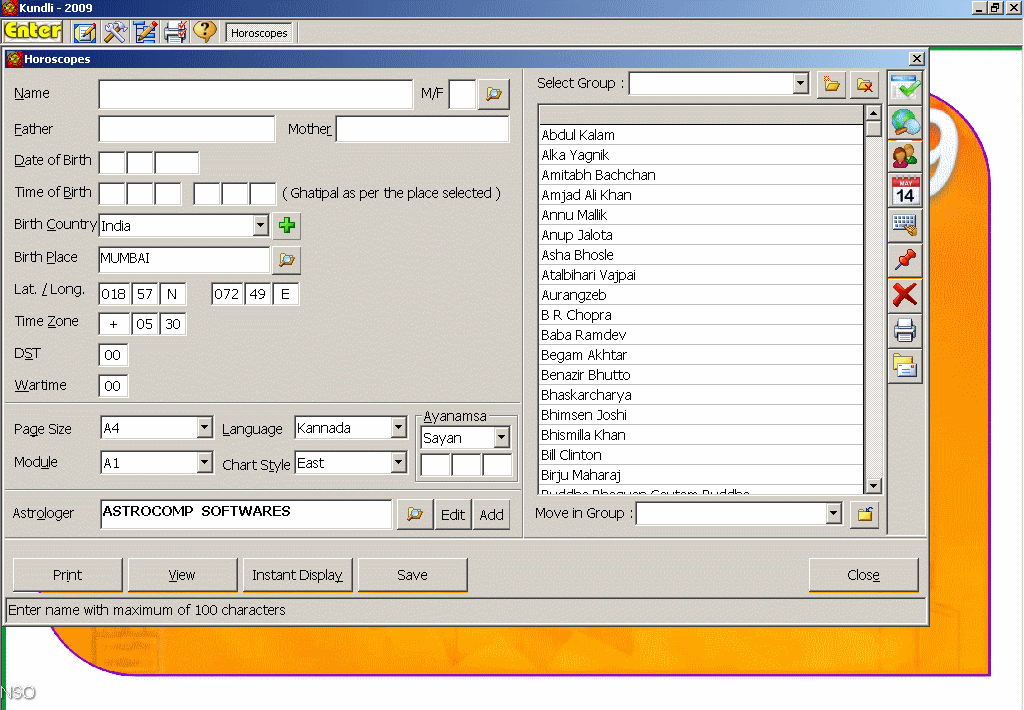Click the delete group folder icon
Image resolution: width=1024 pixels, height=710 pixels.
[x=863, y=85]
